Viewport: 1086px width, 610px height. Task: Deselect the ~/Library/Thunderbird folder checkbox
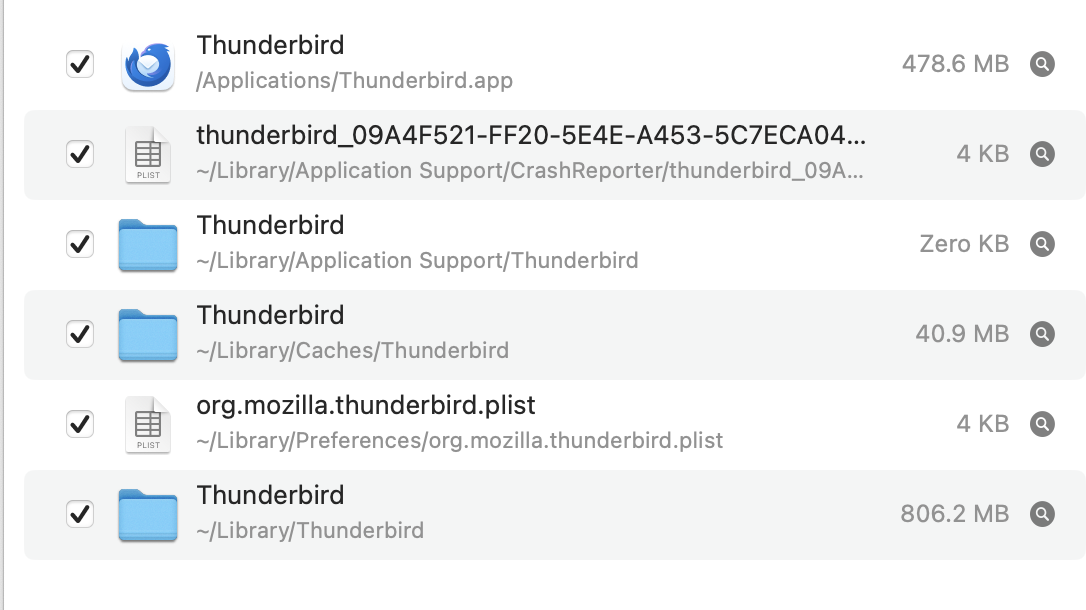pos(80,515)
